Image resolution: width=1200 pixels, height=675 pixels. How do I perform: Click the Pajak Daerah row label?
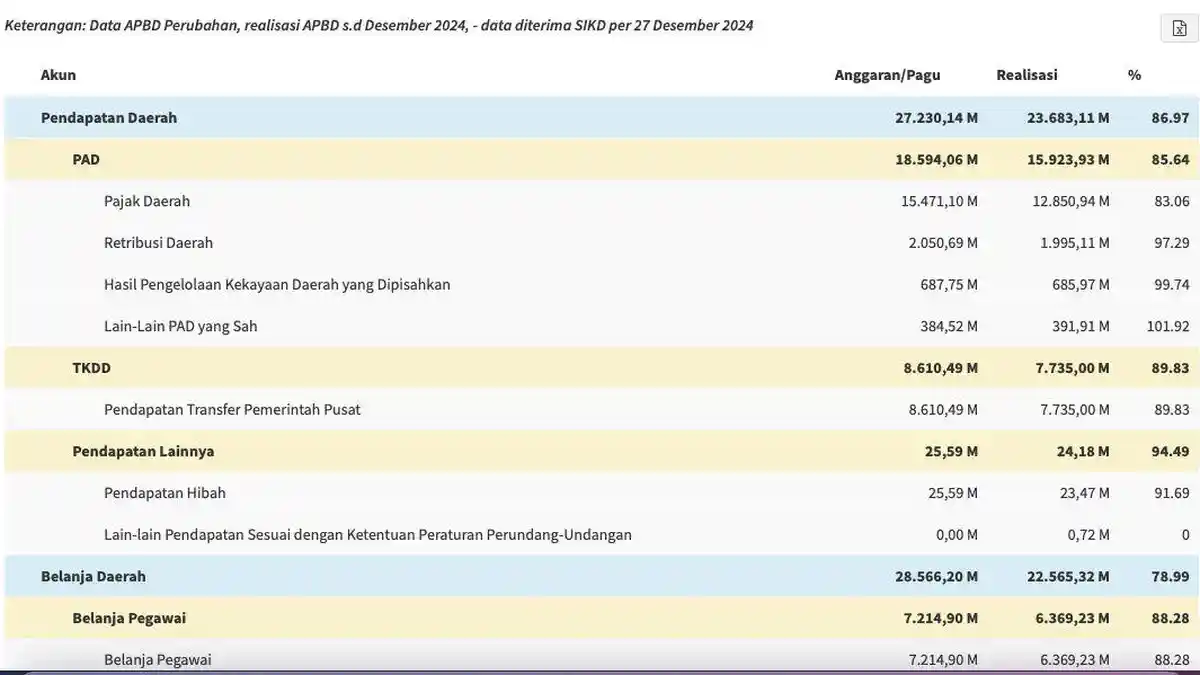[147, 201]
